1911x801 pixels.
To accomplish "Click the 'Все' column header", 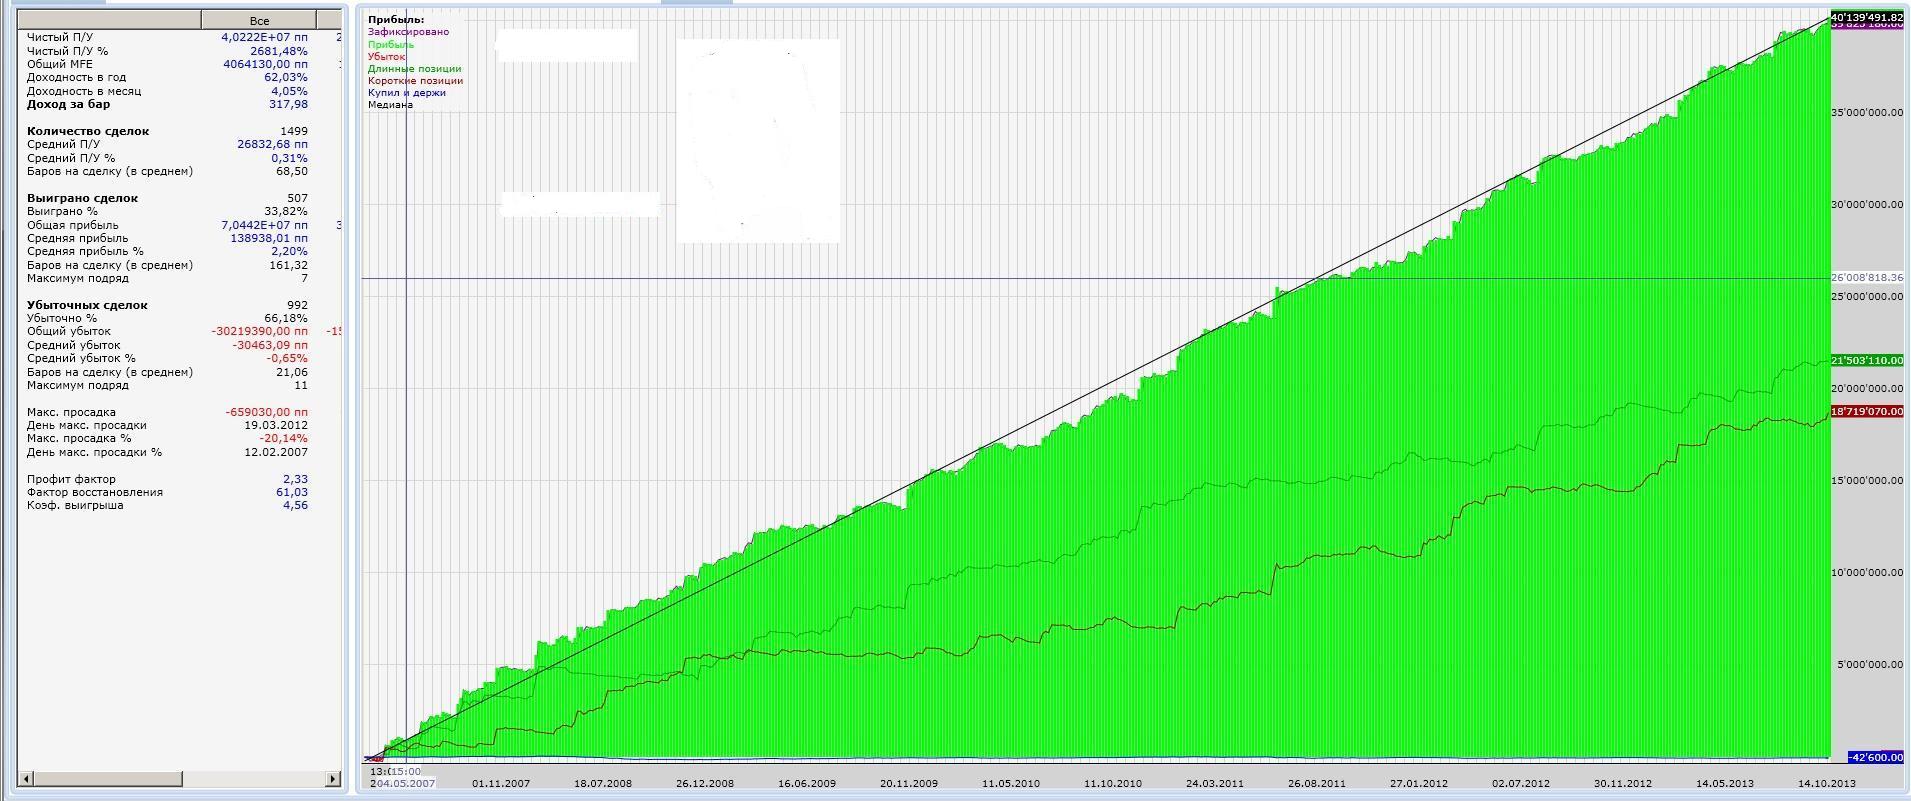I will click(x=259, y=20).
